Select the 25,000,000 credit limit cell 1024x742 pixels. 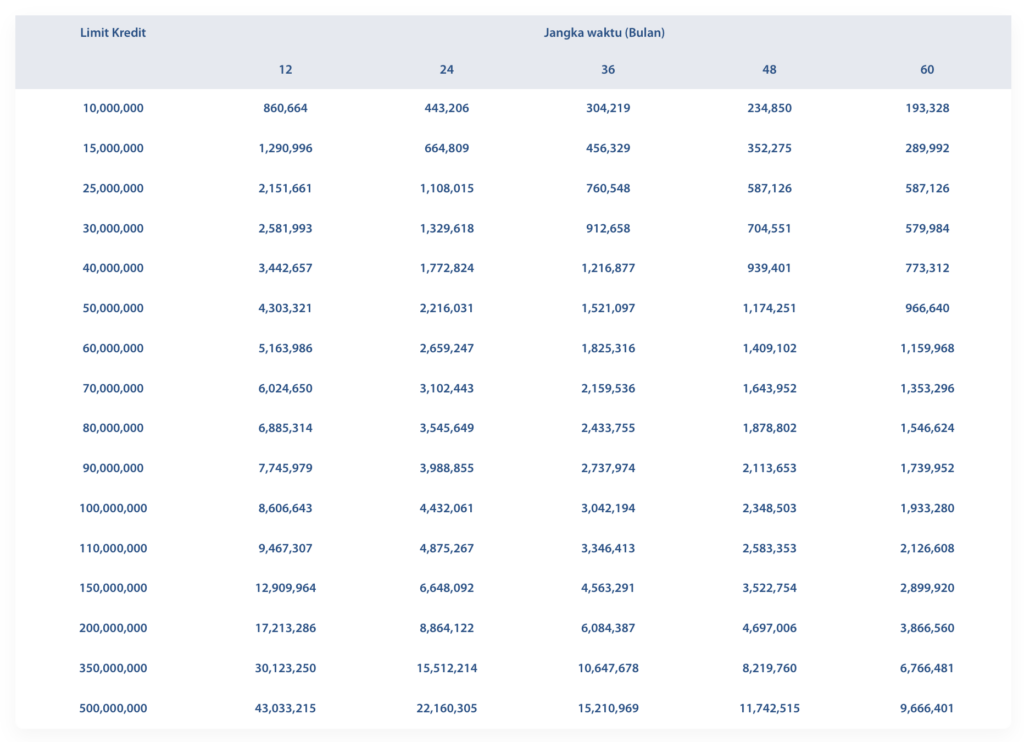113,189
